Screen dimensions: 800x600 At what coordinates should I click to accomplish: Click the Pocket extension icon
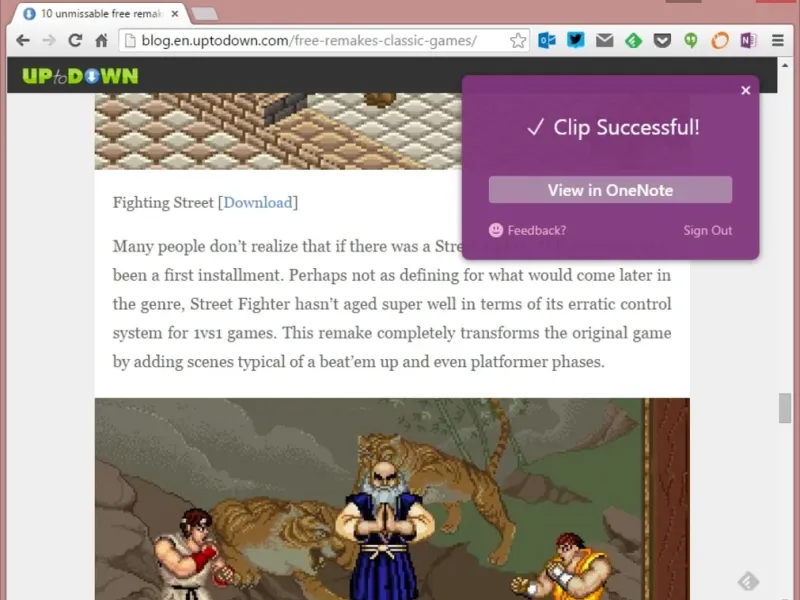662,40
